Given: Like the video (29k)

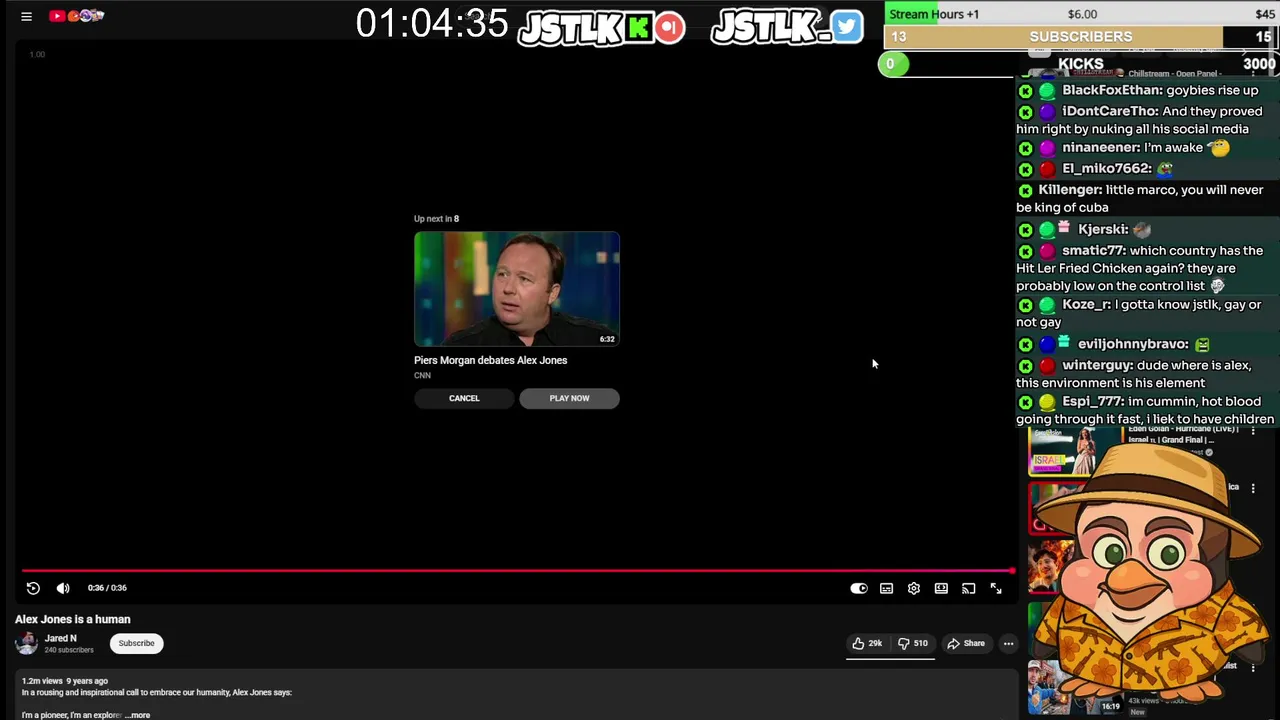Looking at the screenshot, I should pyautogui.click(x=867, y=643).
